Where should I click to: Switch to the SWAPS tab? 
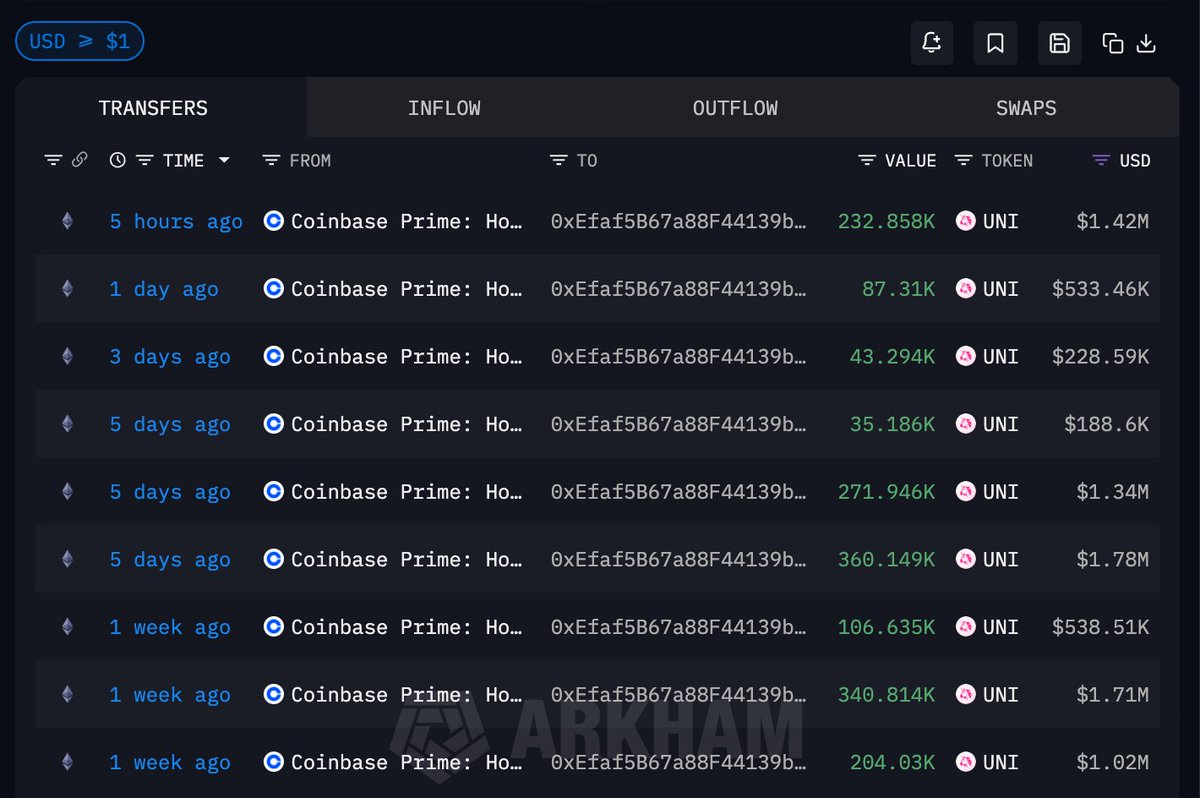point(1026,108)
